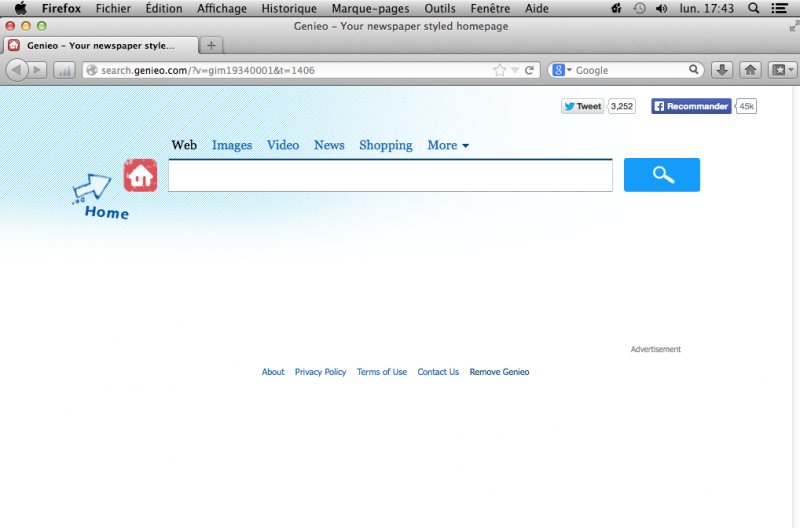Open the Privacy Policy link

320,372
